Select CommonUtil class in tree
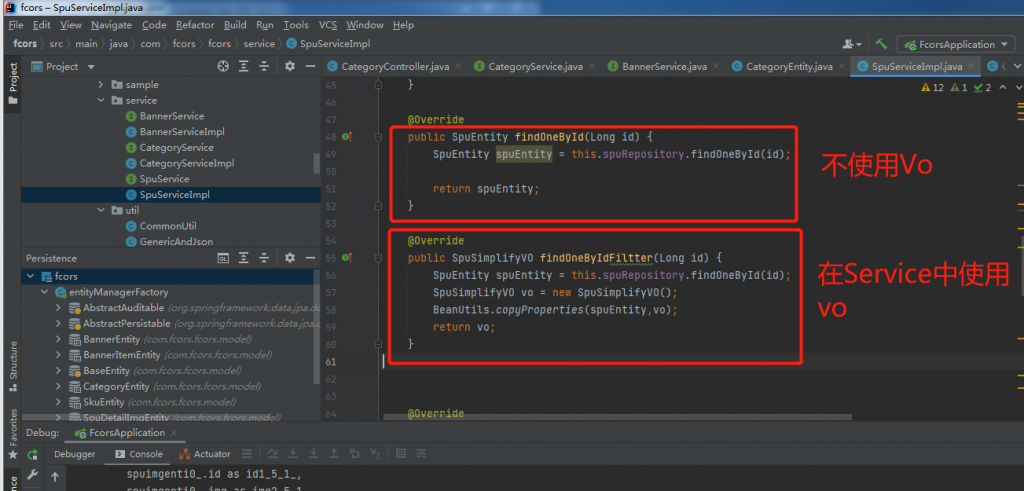The image size is (1024, 491). 161,226
